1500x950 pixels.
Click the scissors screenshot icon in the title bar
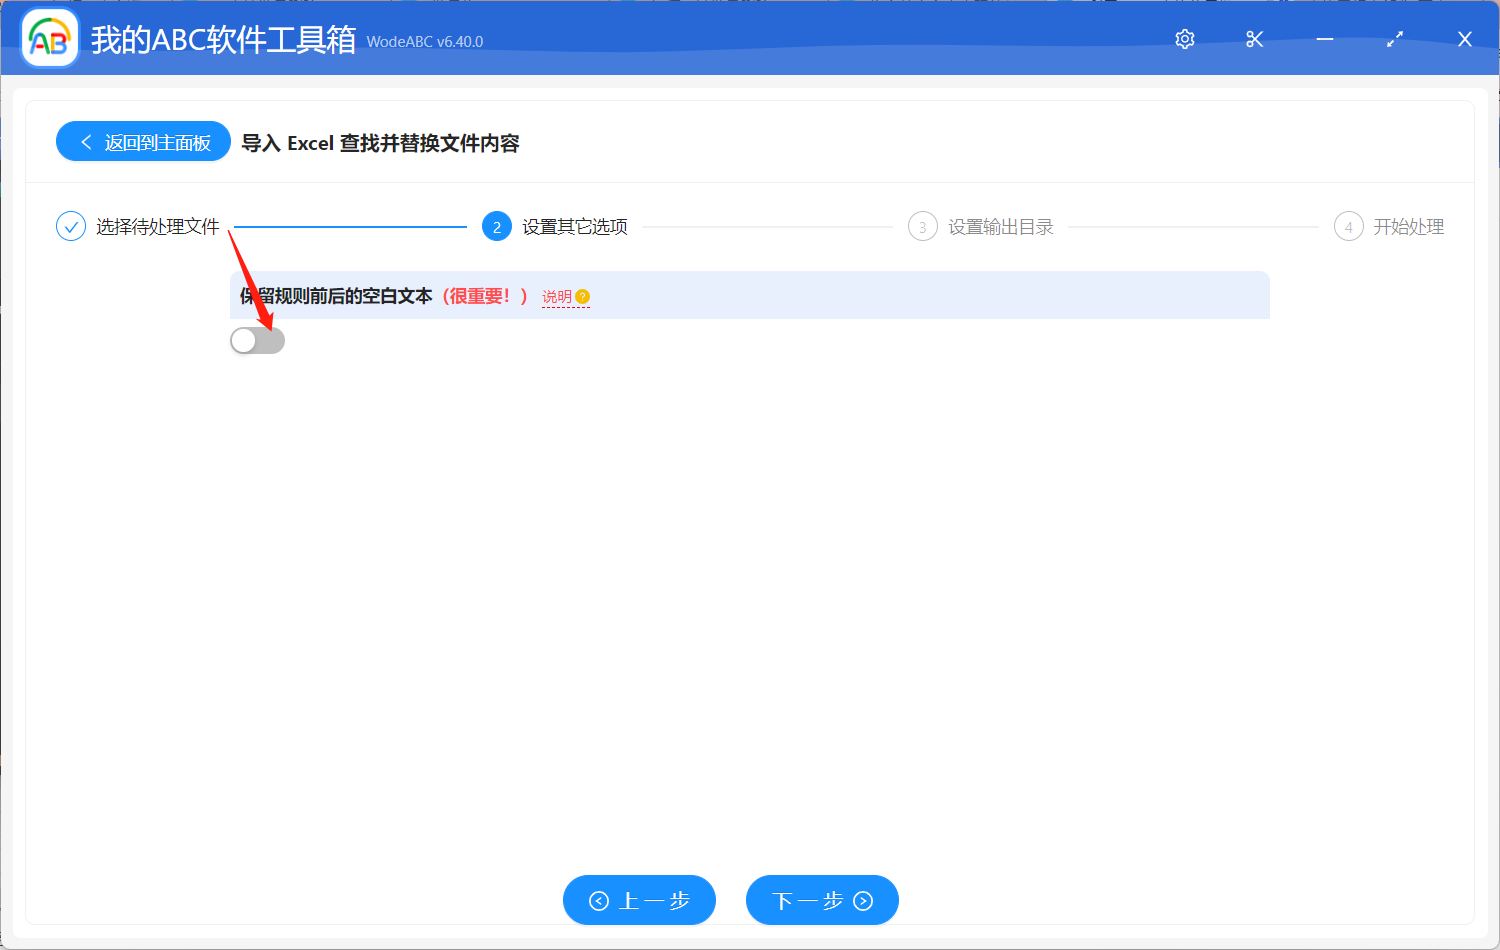(x=1254, y=39)
